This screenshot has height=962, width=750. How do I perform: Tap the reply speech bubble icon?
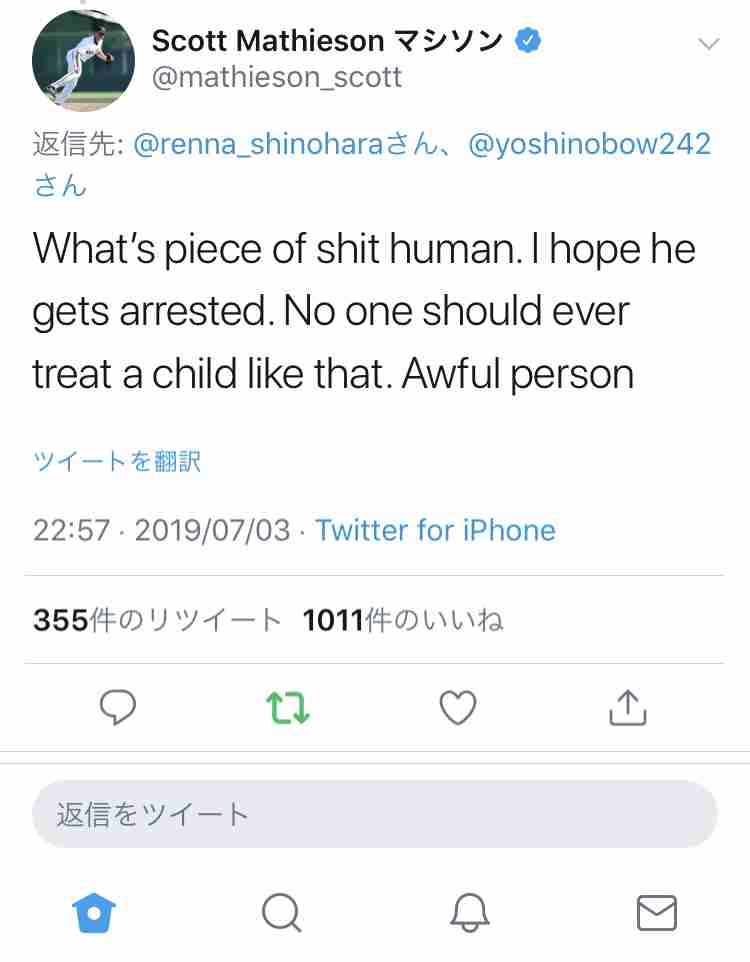(118, 707)
